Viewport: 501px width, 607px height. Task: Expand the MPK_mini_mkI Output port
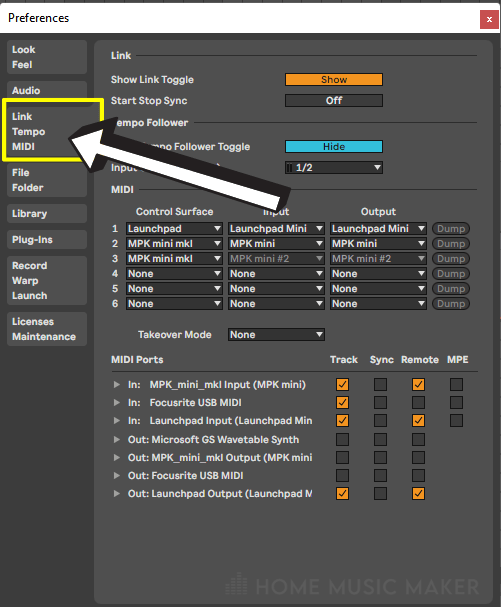pos(117,458)
